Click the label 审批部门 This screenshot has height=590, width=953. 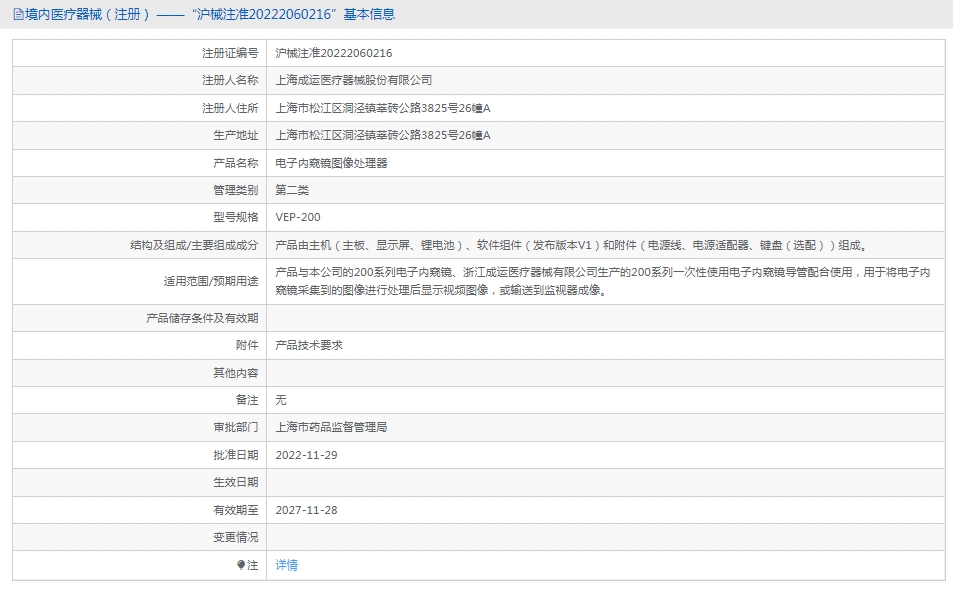(x=235, y=427)
